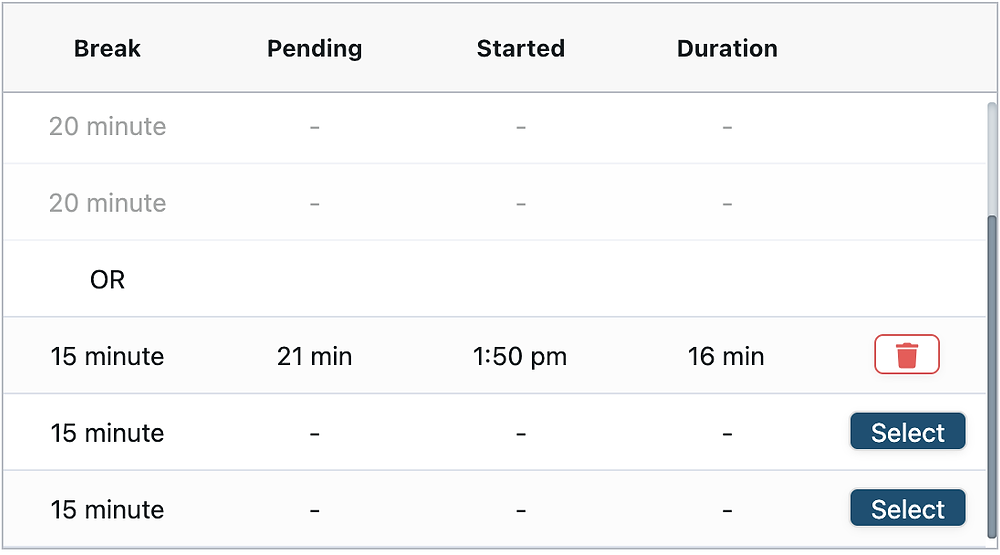1000x555 pixels.
Task: Click the Duration dash in second 20 minute row
Action: click(x=727, y=204)
